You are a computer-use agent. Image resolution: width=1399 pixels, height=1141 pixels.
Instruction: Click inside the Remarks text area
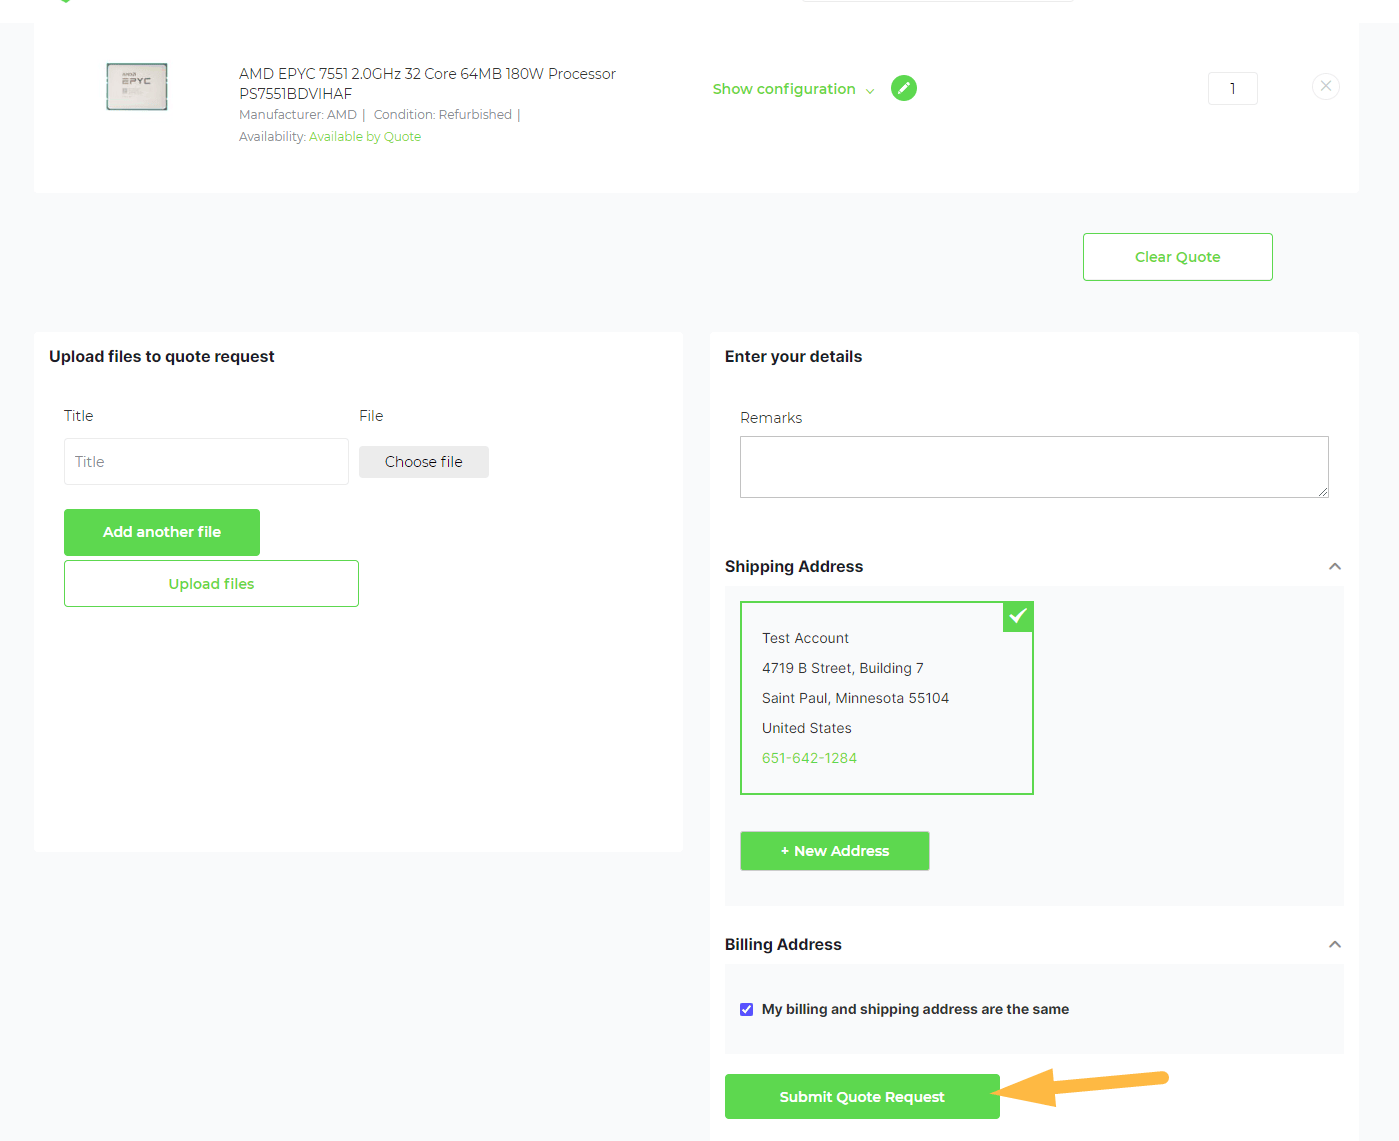click(x=1034, y=467)
